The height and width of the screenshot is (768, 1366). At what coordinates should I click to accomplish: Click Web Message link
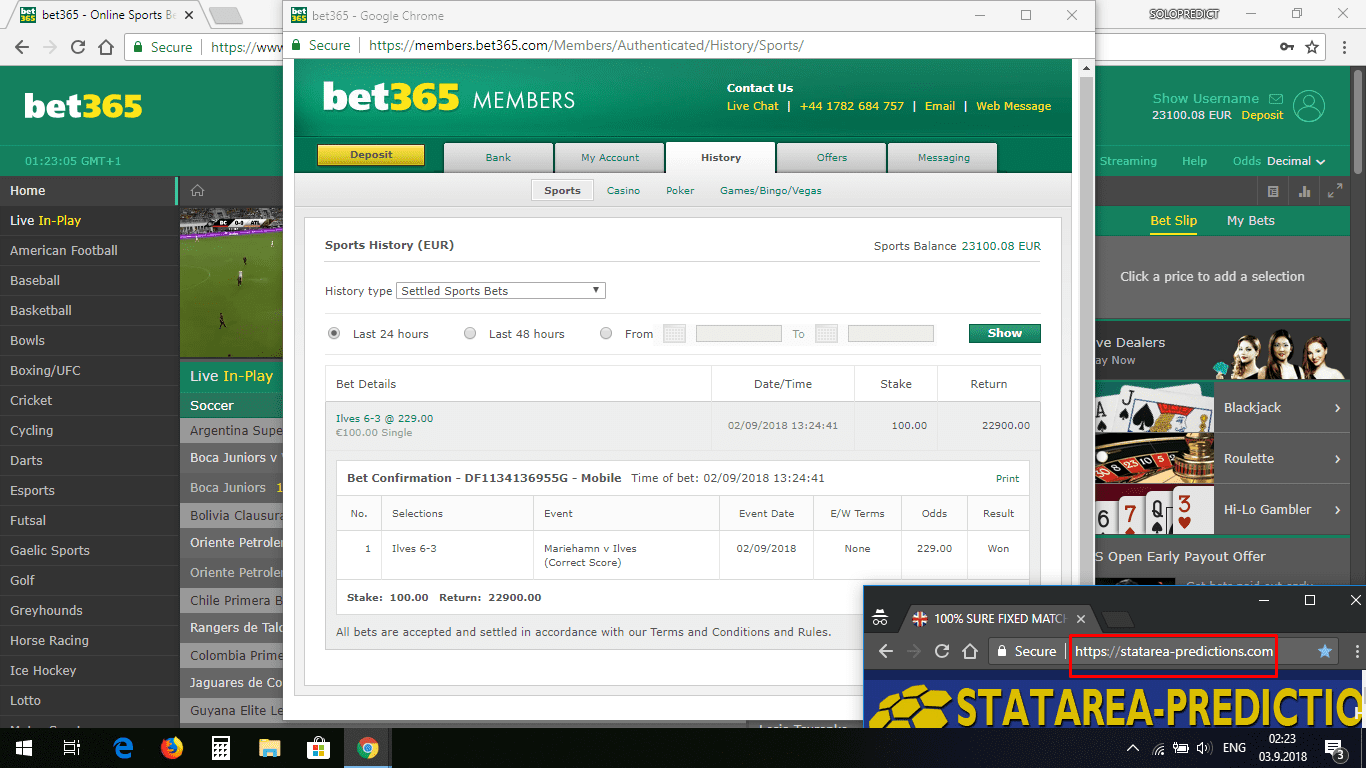[1013, 106]
